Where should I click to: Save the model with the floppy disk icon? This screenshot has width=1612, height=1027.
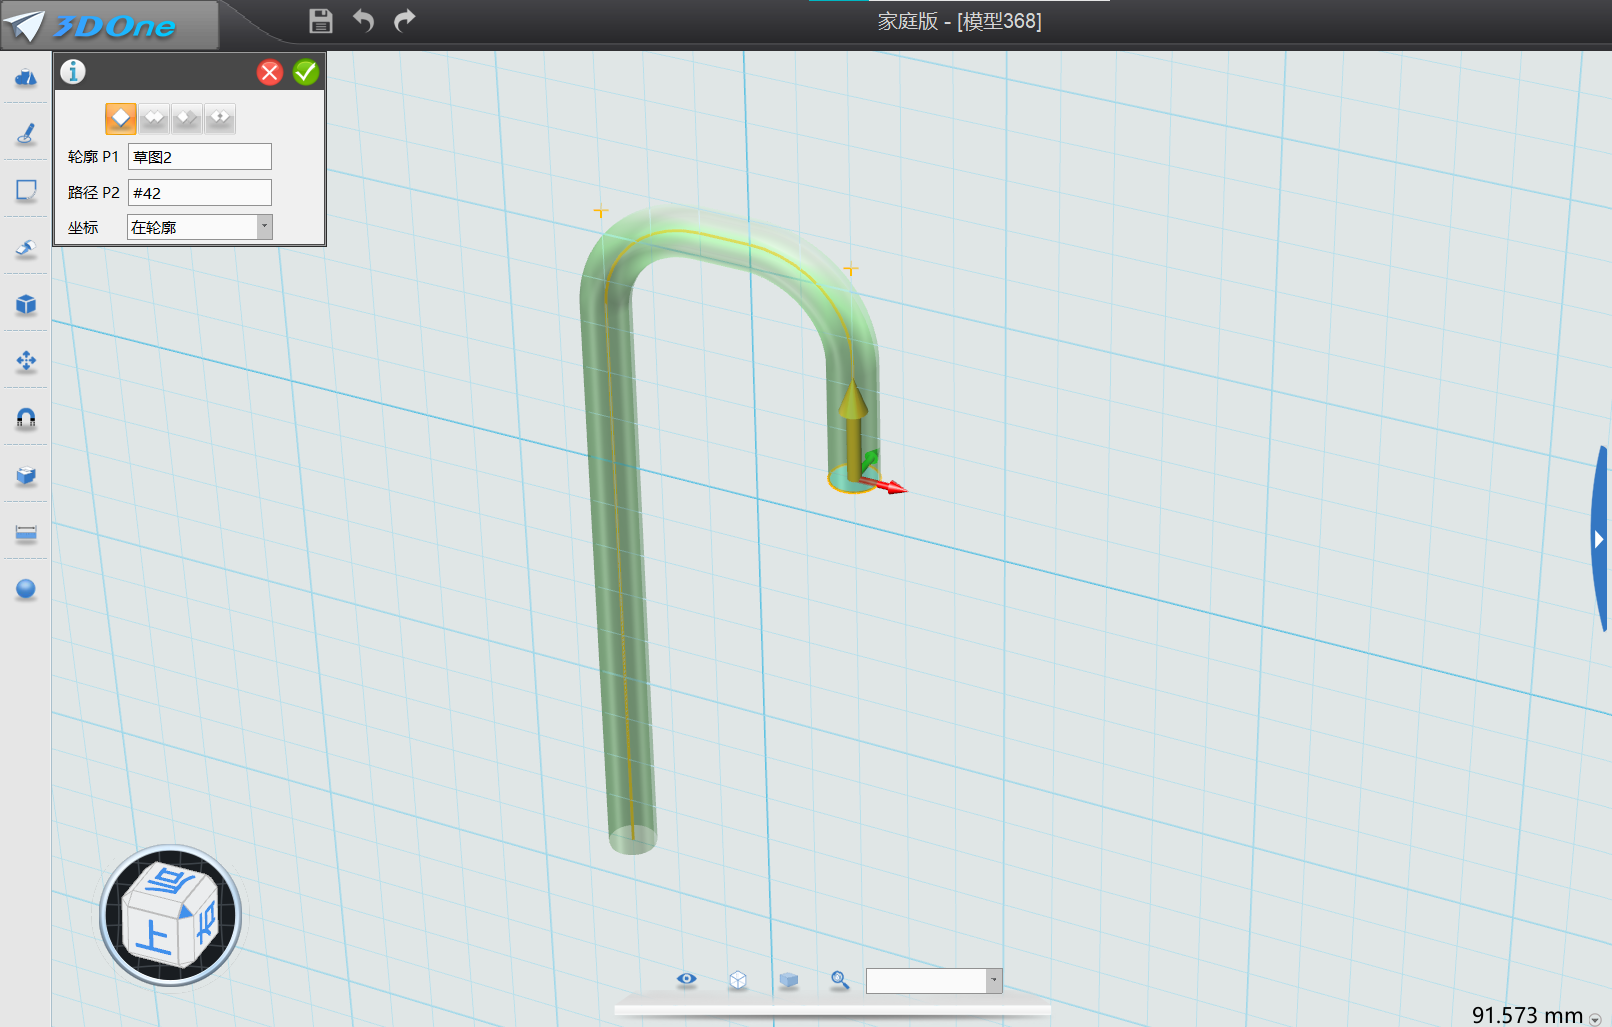coord(321,20)
